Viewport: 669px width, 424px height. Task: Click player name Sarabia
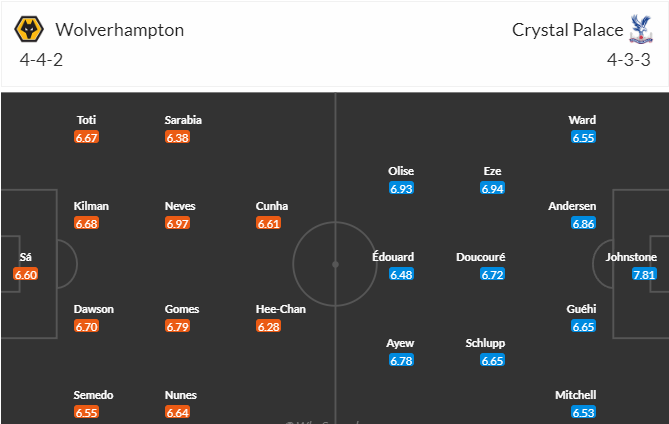click(x=183, y=120)
